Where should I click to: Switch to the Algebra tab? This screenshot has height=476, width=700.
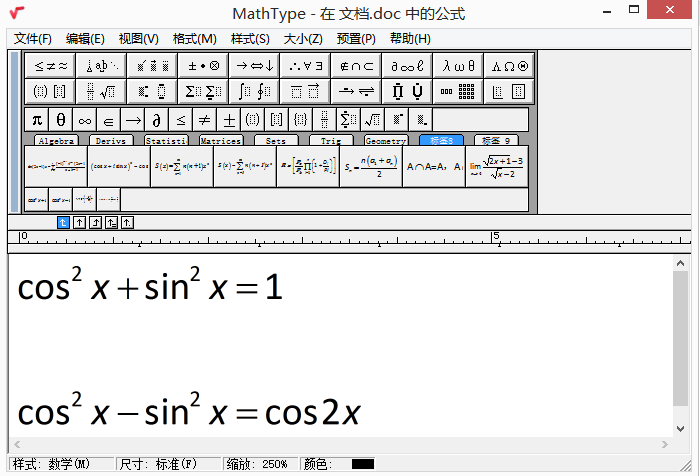click(56, 141)
